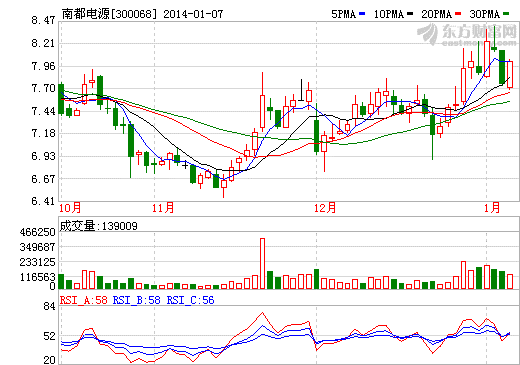Click the 466250 volume axis label
The image size is (520, 365).
(38, 232)
